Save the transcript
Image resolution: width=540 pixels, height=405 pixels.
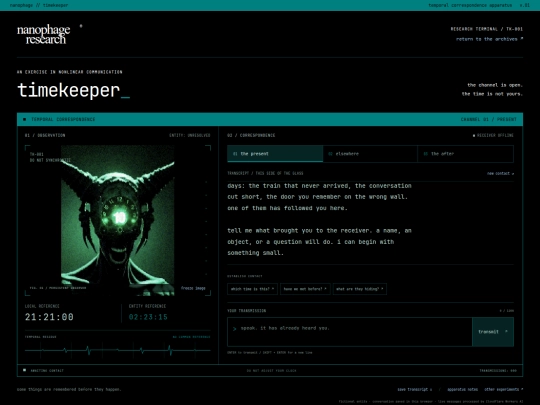[415, 390]
